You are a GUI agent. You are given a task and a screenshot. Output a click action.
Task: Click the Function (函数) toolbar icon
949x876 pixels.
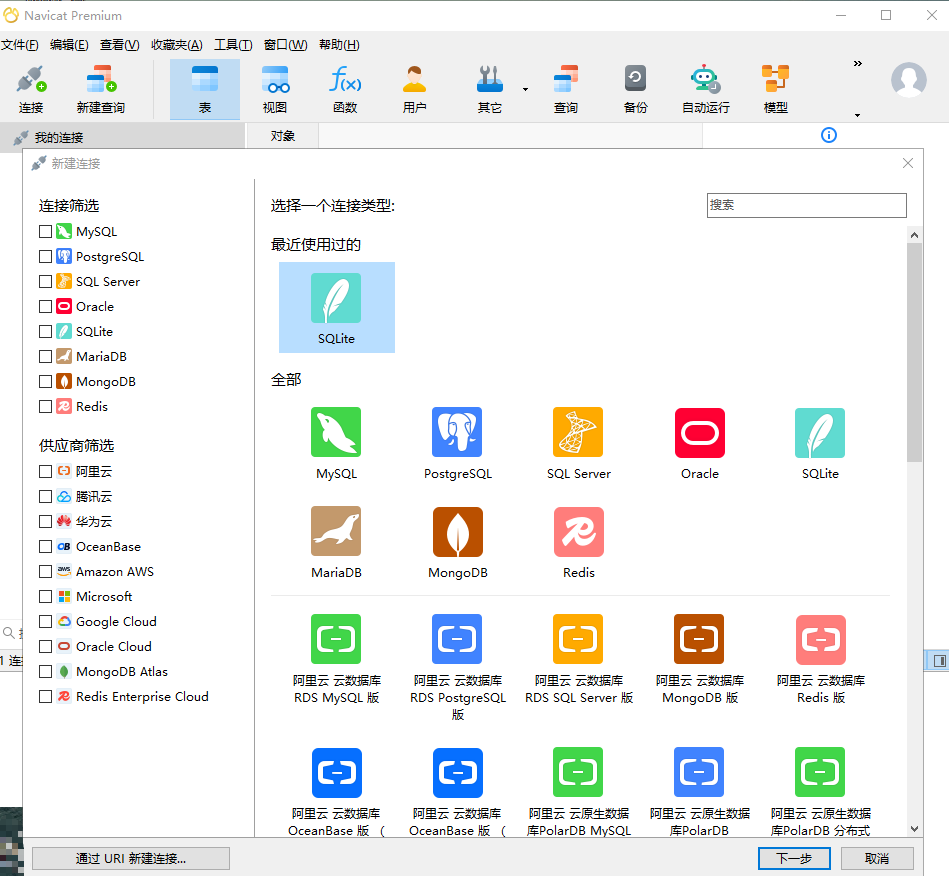(x=345, y=90)
